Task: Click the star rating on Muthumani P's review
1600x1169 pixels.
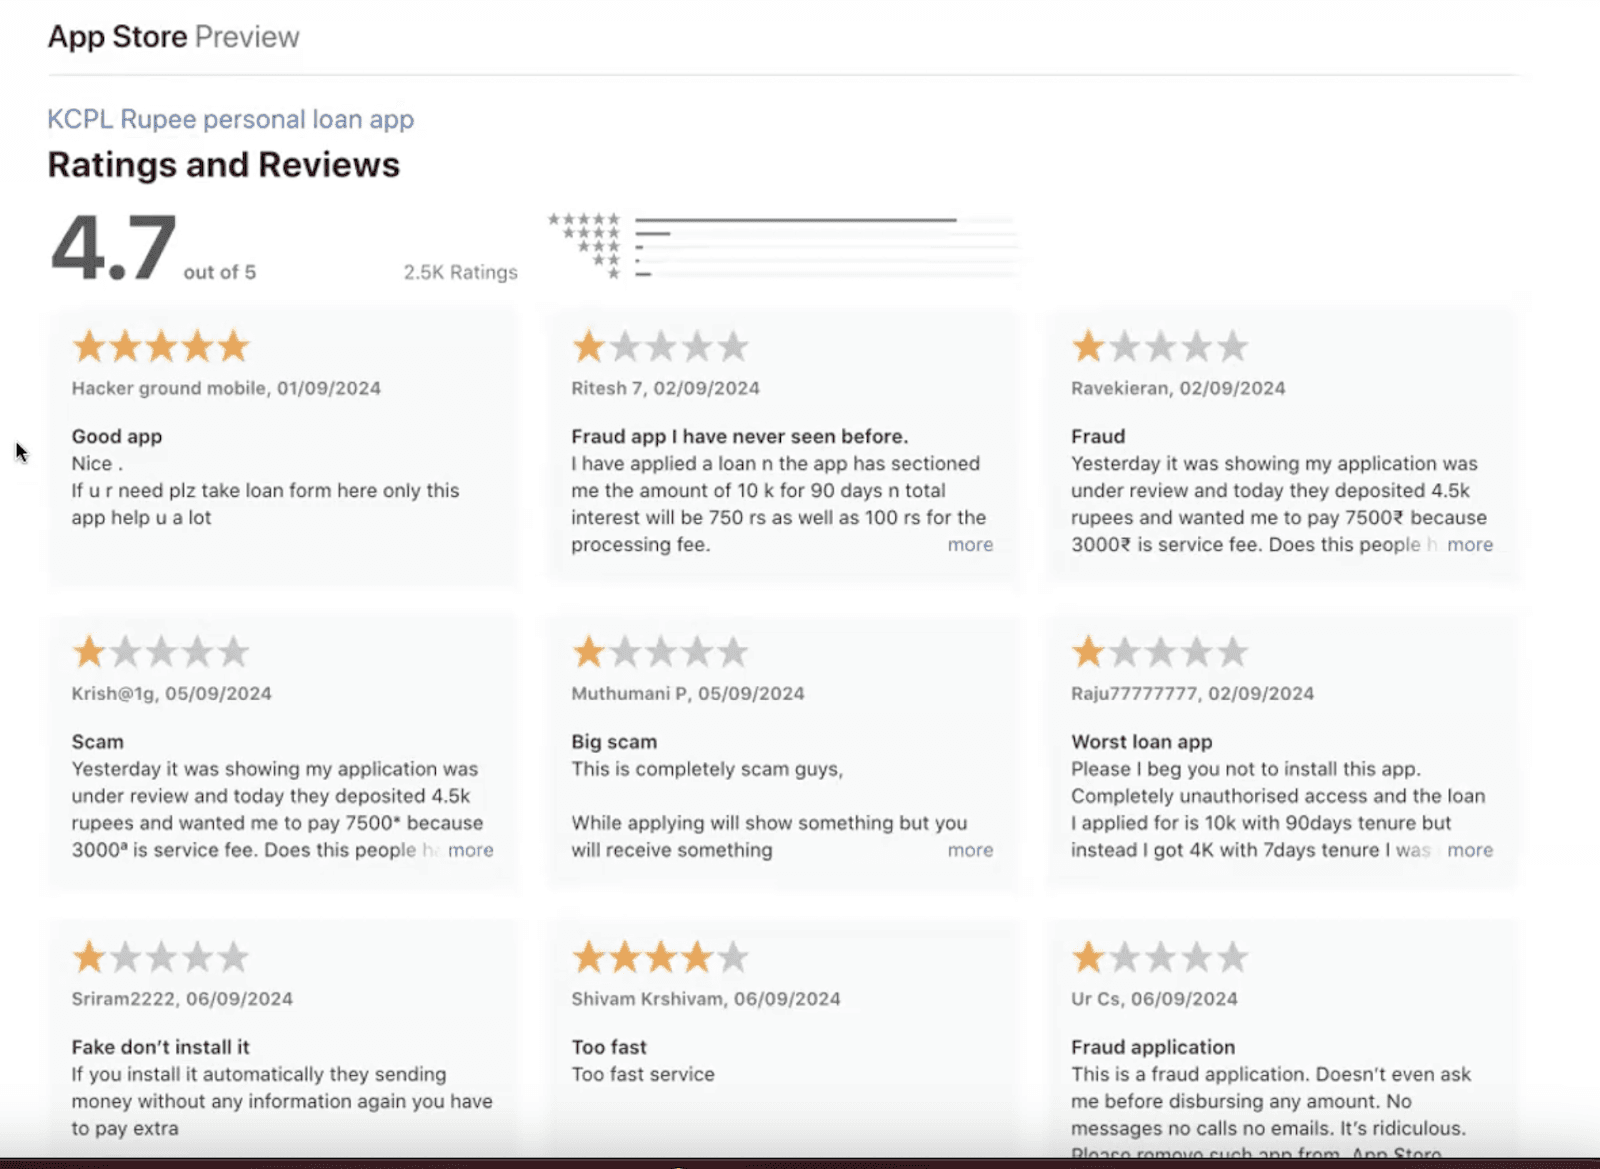Action: [x=660, y=652]
